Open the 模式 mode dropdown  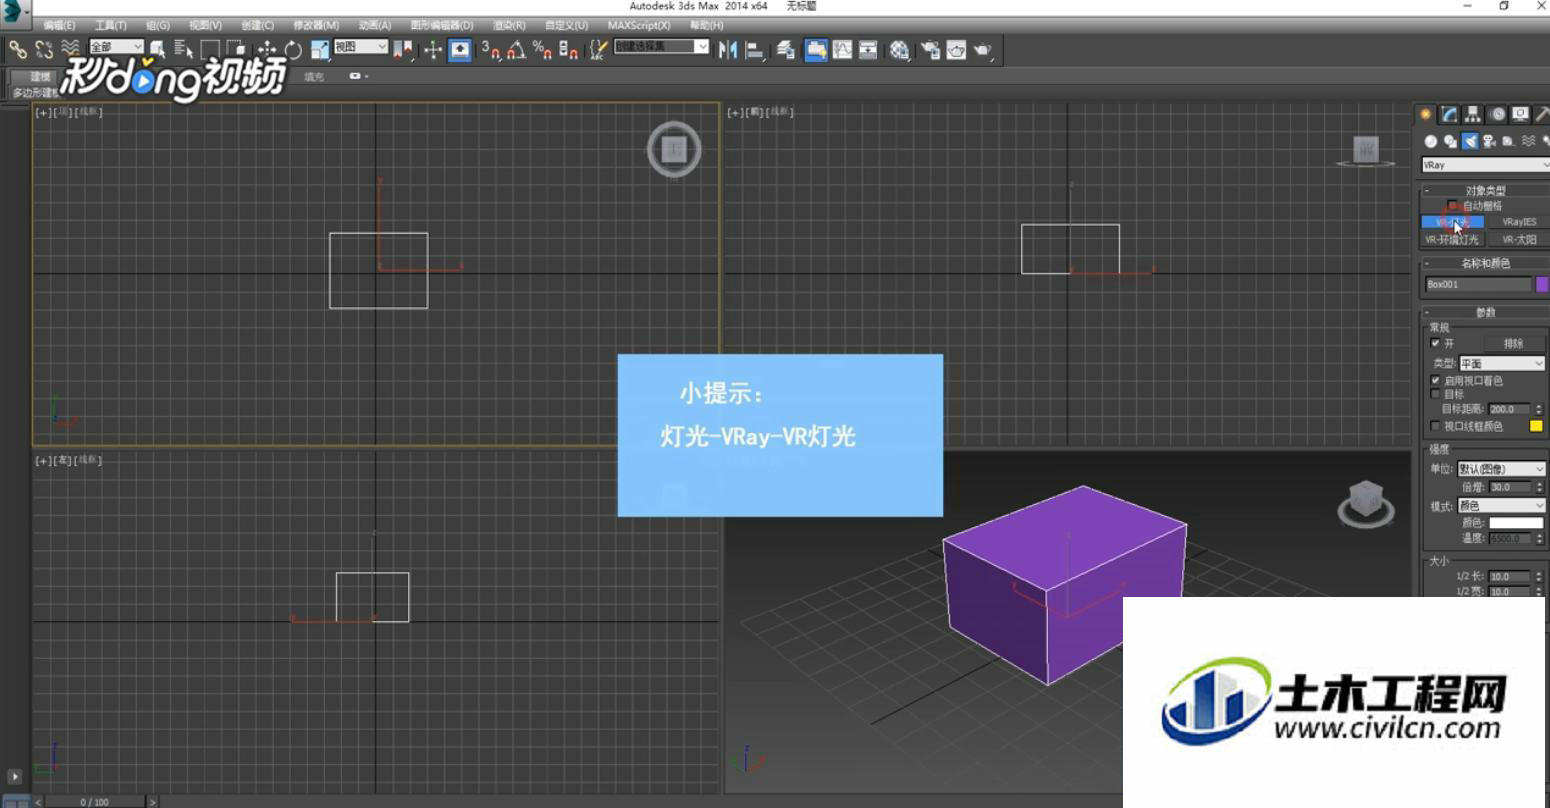[1501, 506]
